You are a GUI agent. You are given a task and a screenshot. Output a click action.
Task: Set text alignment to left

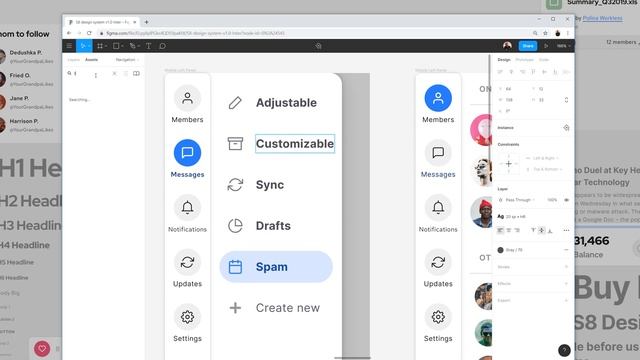click(500, 230)
